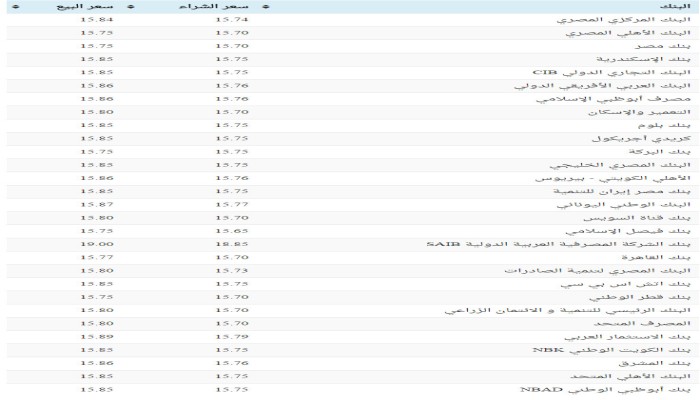Click sell price 19.00 in SAIB row

coord(97,244)
